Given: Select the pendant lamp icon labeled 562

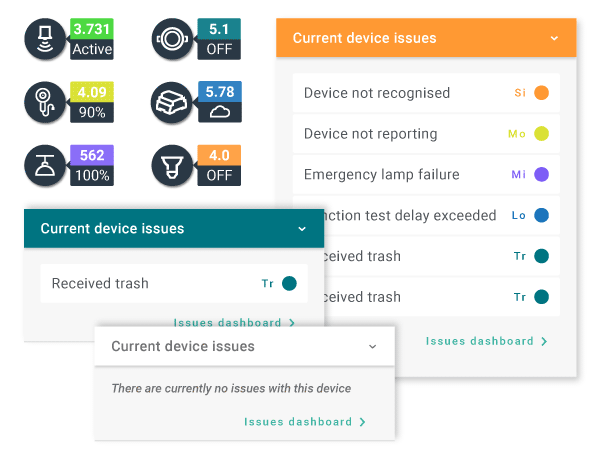Looking at the screenshot, I should [x=45, y=165].
